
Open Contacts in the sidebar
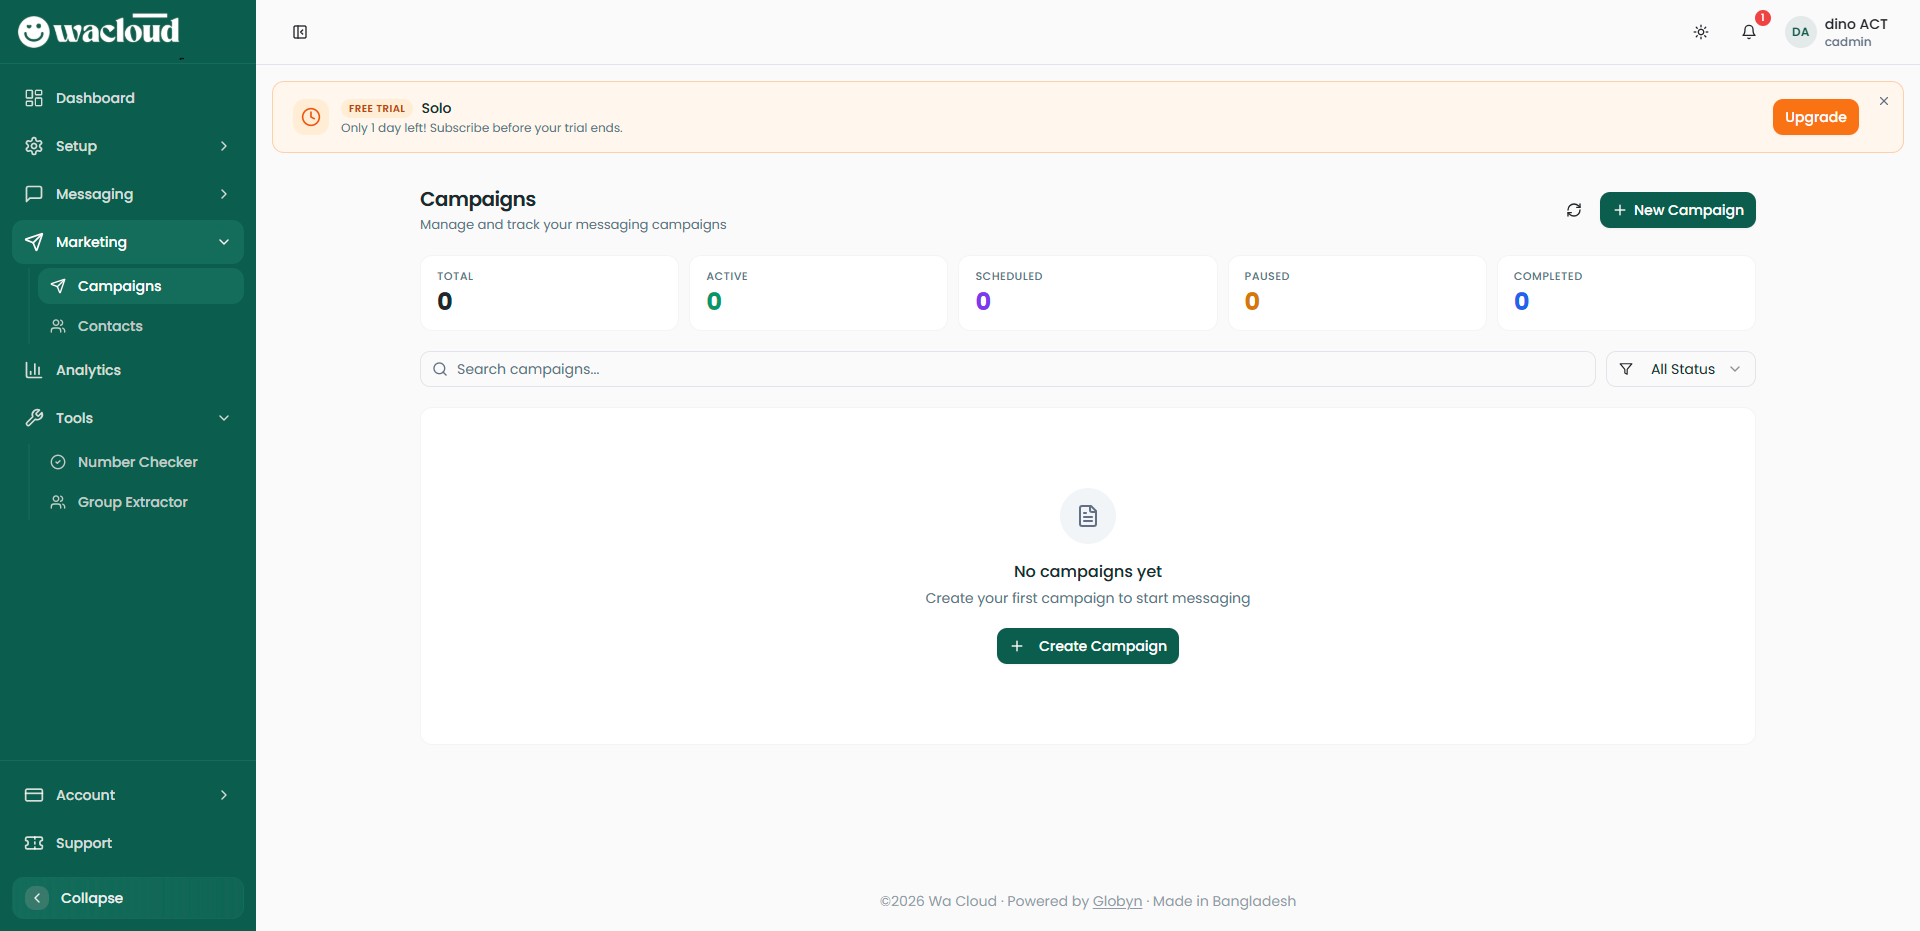tap(110, 326)
